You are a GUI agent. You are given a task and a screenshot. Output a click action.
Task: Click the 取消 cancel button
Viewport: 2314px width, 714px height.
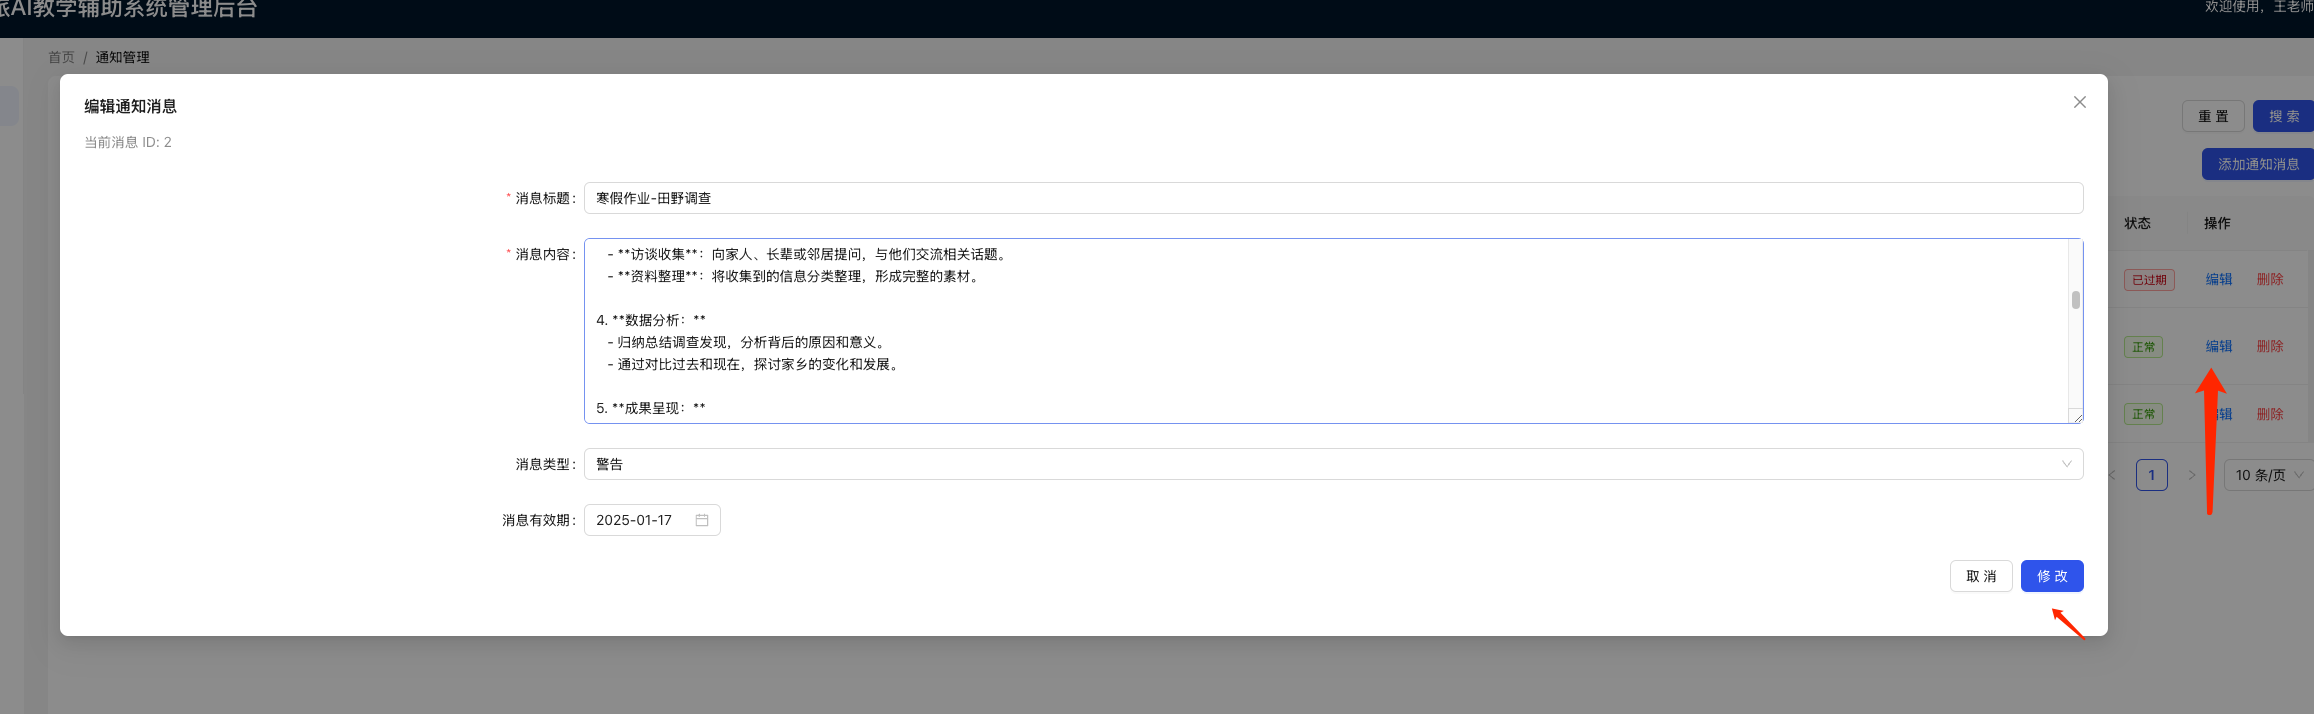(x=1981, y=576)
